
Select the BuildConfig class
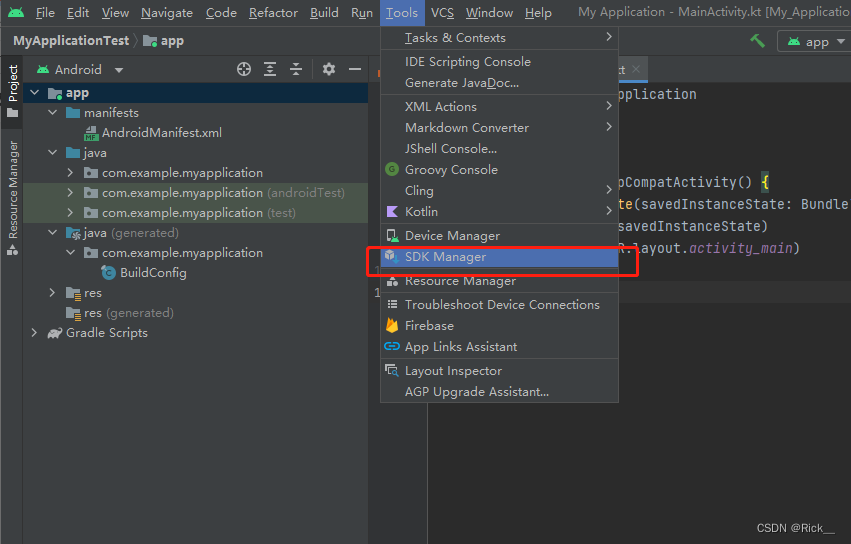click(153, 273)
